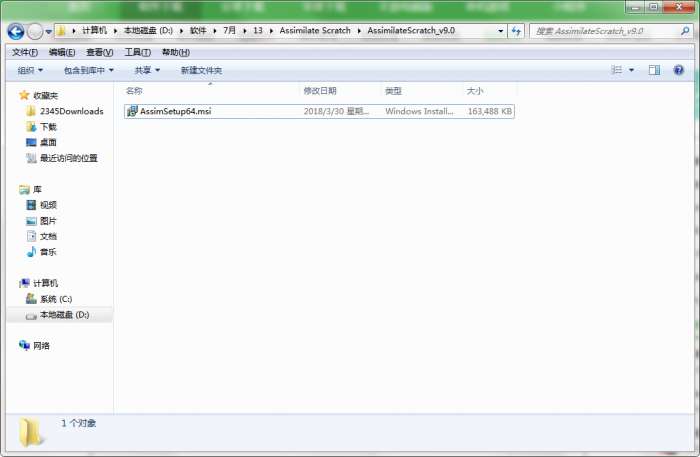Open the 编辑(E) menu
This screenshot has height=457, width=700.
coord(62,52)
